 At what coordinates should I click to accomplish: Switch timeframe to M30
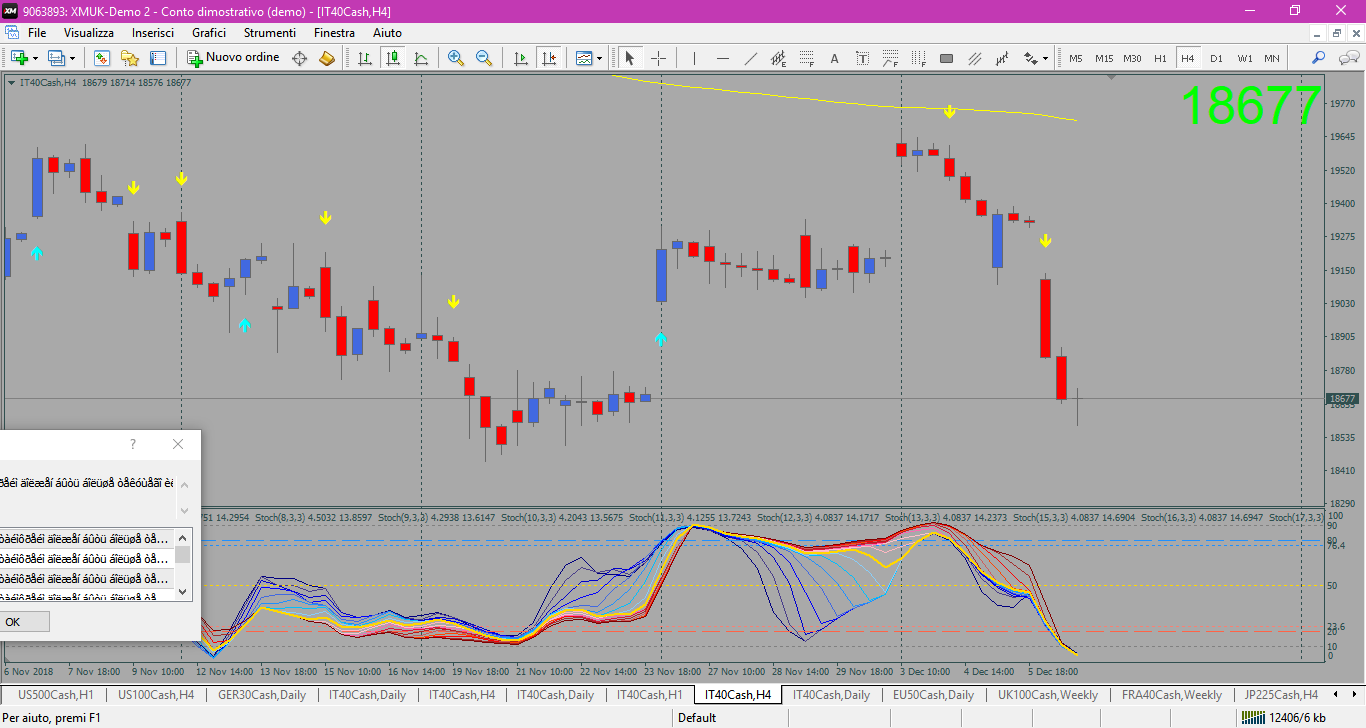point(1132,58)
